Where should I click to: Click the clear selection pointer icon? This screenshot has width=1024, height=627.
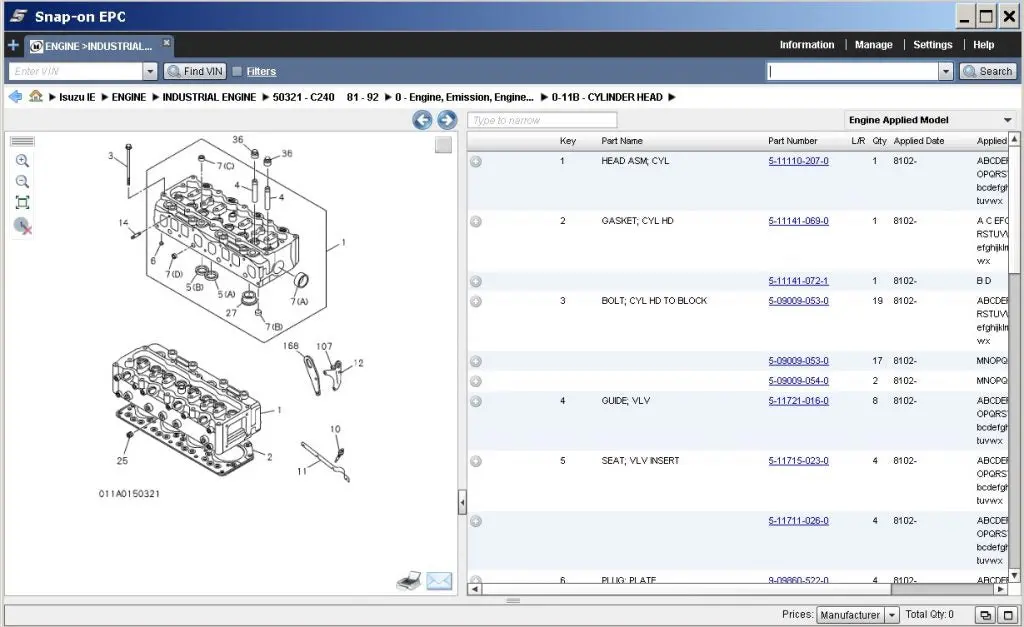pyautogui.click(x=23, y=226)
